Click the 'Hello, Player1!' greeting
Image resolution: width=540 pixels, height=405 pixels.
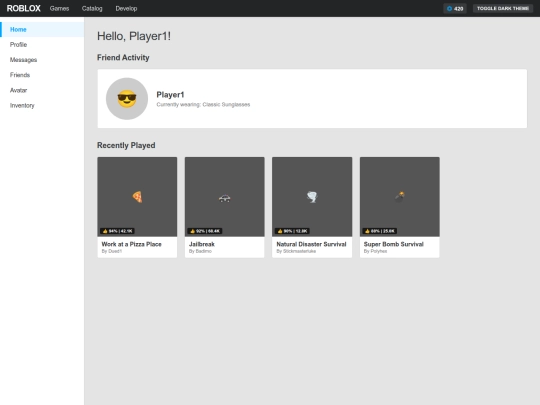pyautogui.click(x=134, y=36)
